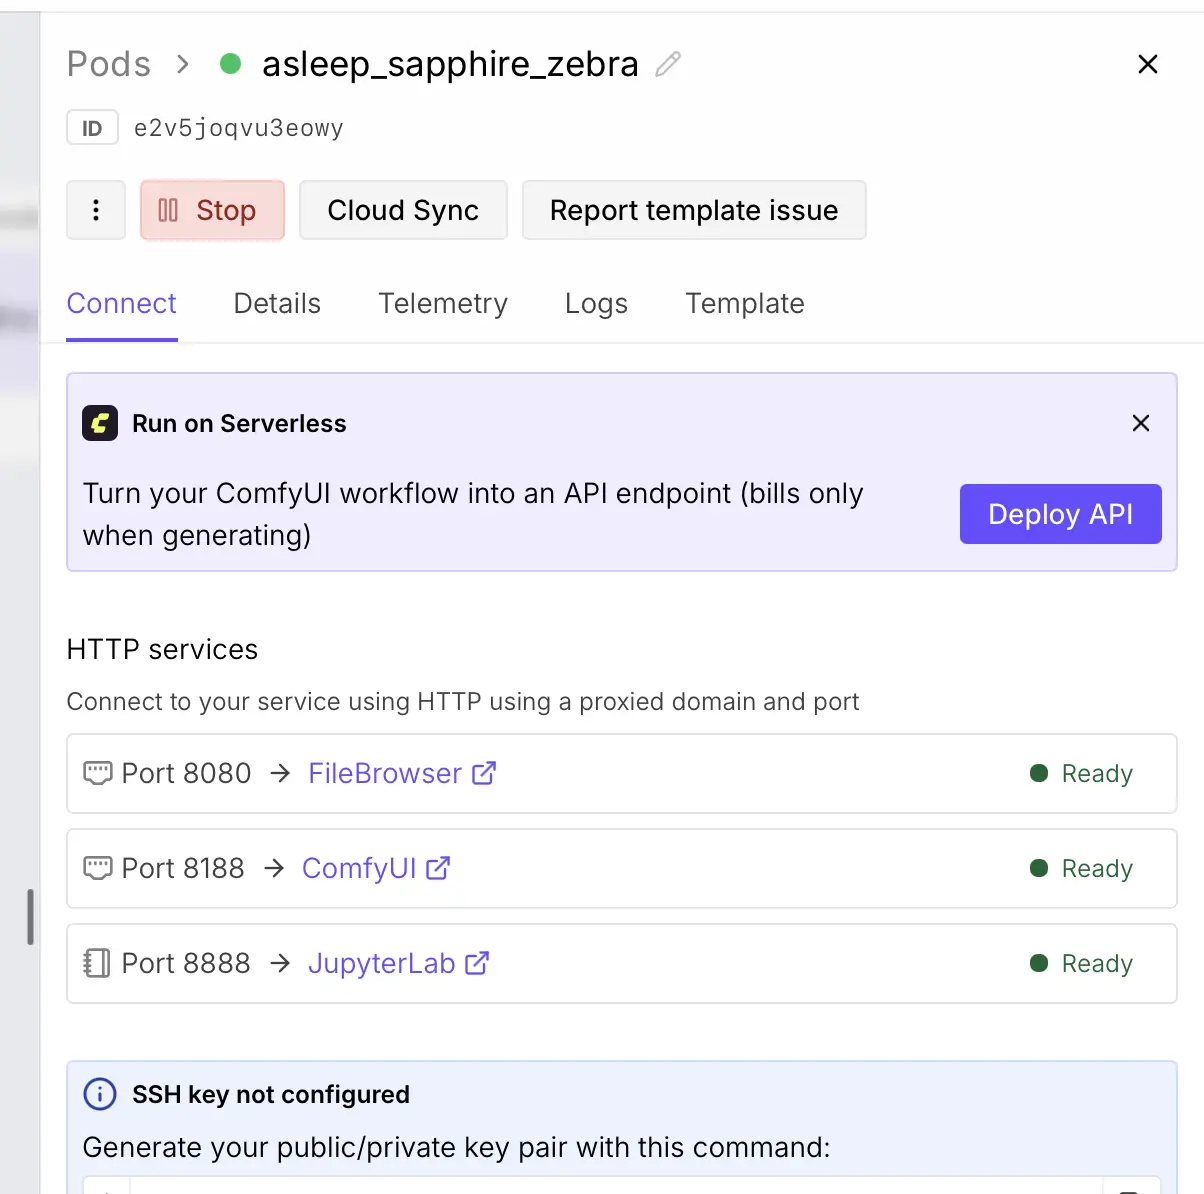Screen dimensions: 1204x1194
Task: Open the FileBrowser link
Action: pyautogui.click(x=385, y=773)
